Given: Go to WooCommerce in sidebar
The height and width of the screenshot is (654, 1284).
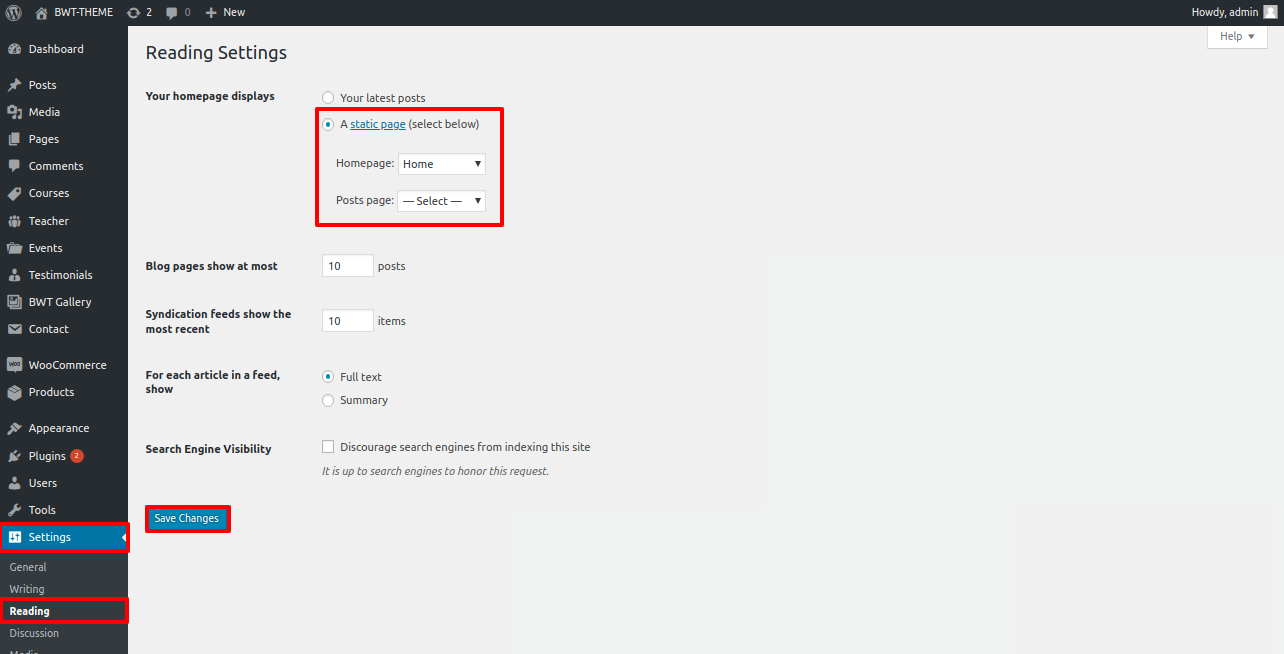Looking at the screenshot, I should [67, 365].
